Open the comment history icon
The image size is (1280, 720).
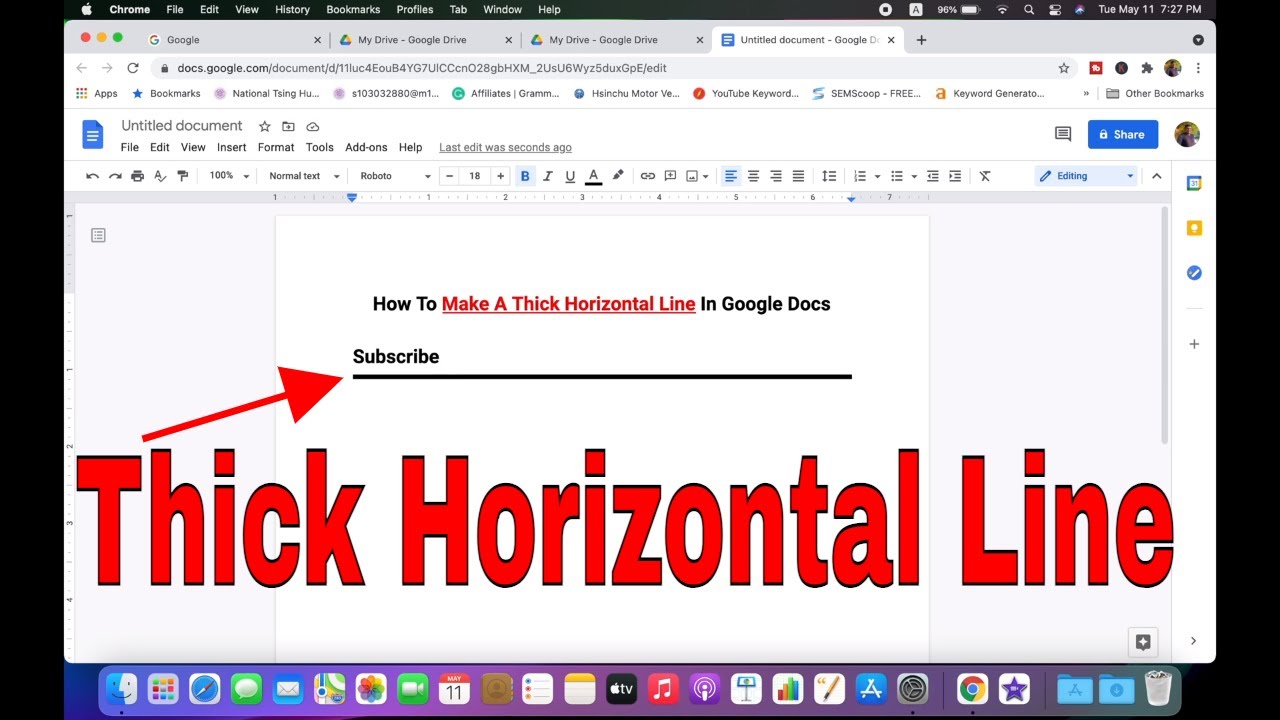tap(1062, 134)
